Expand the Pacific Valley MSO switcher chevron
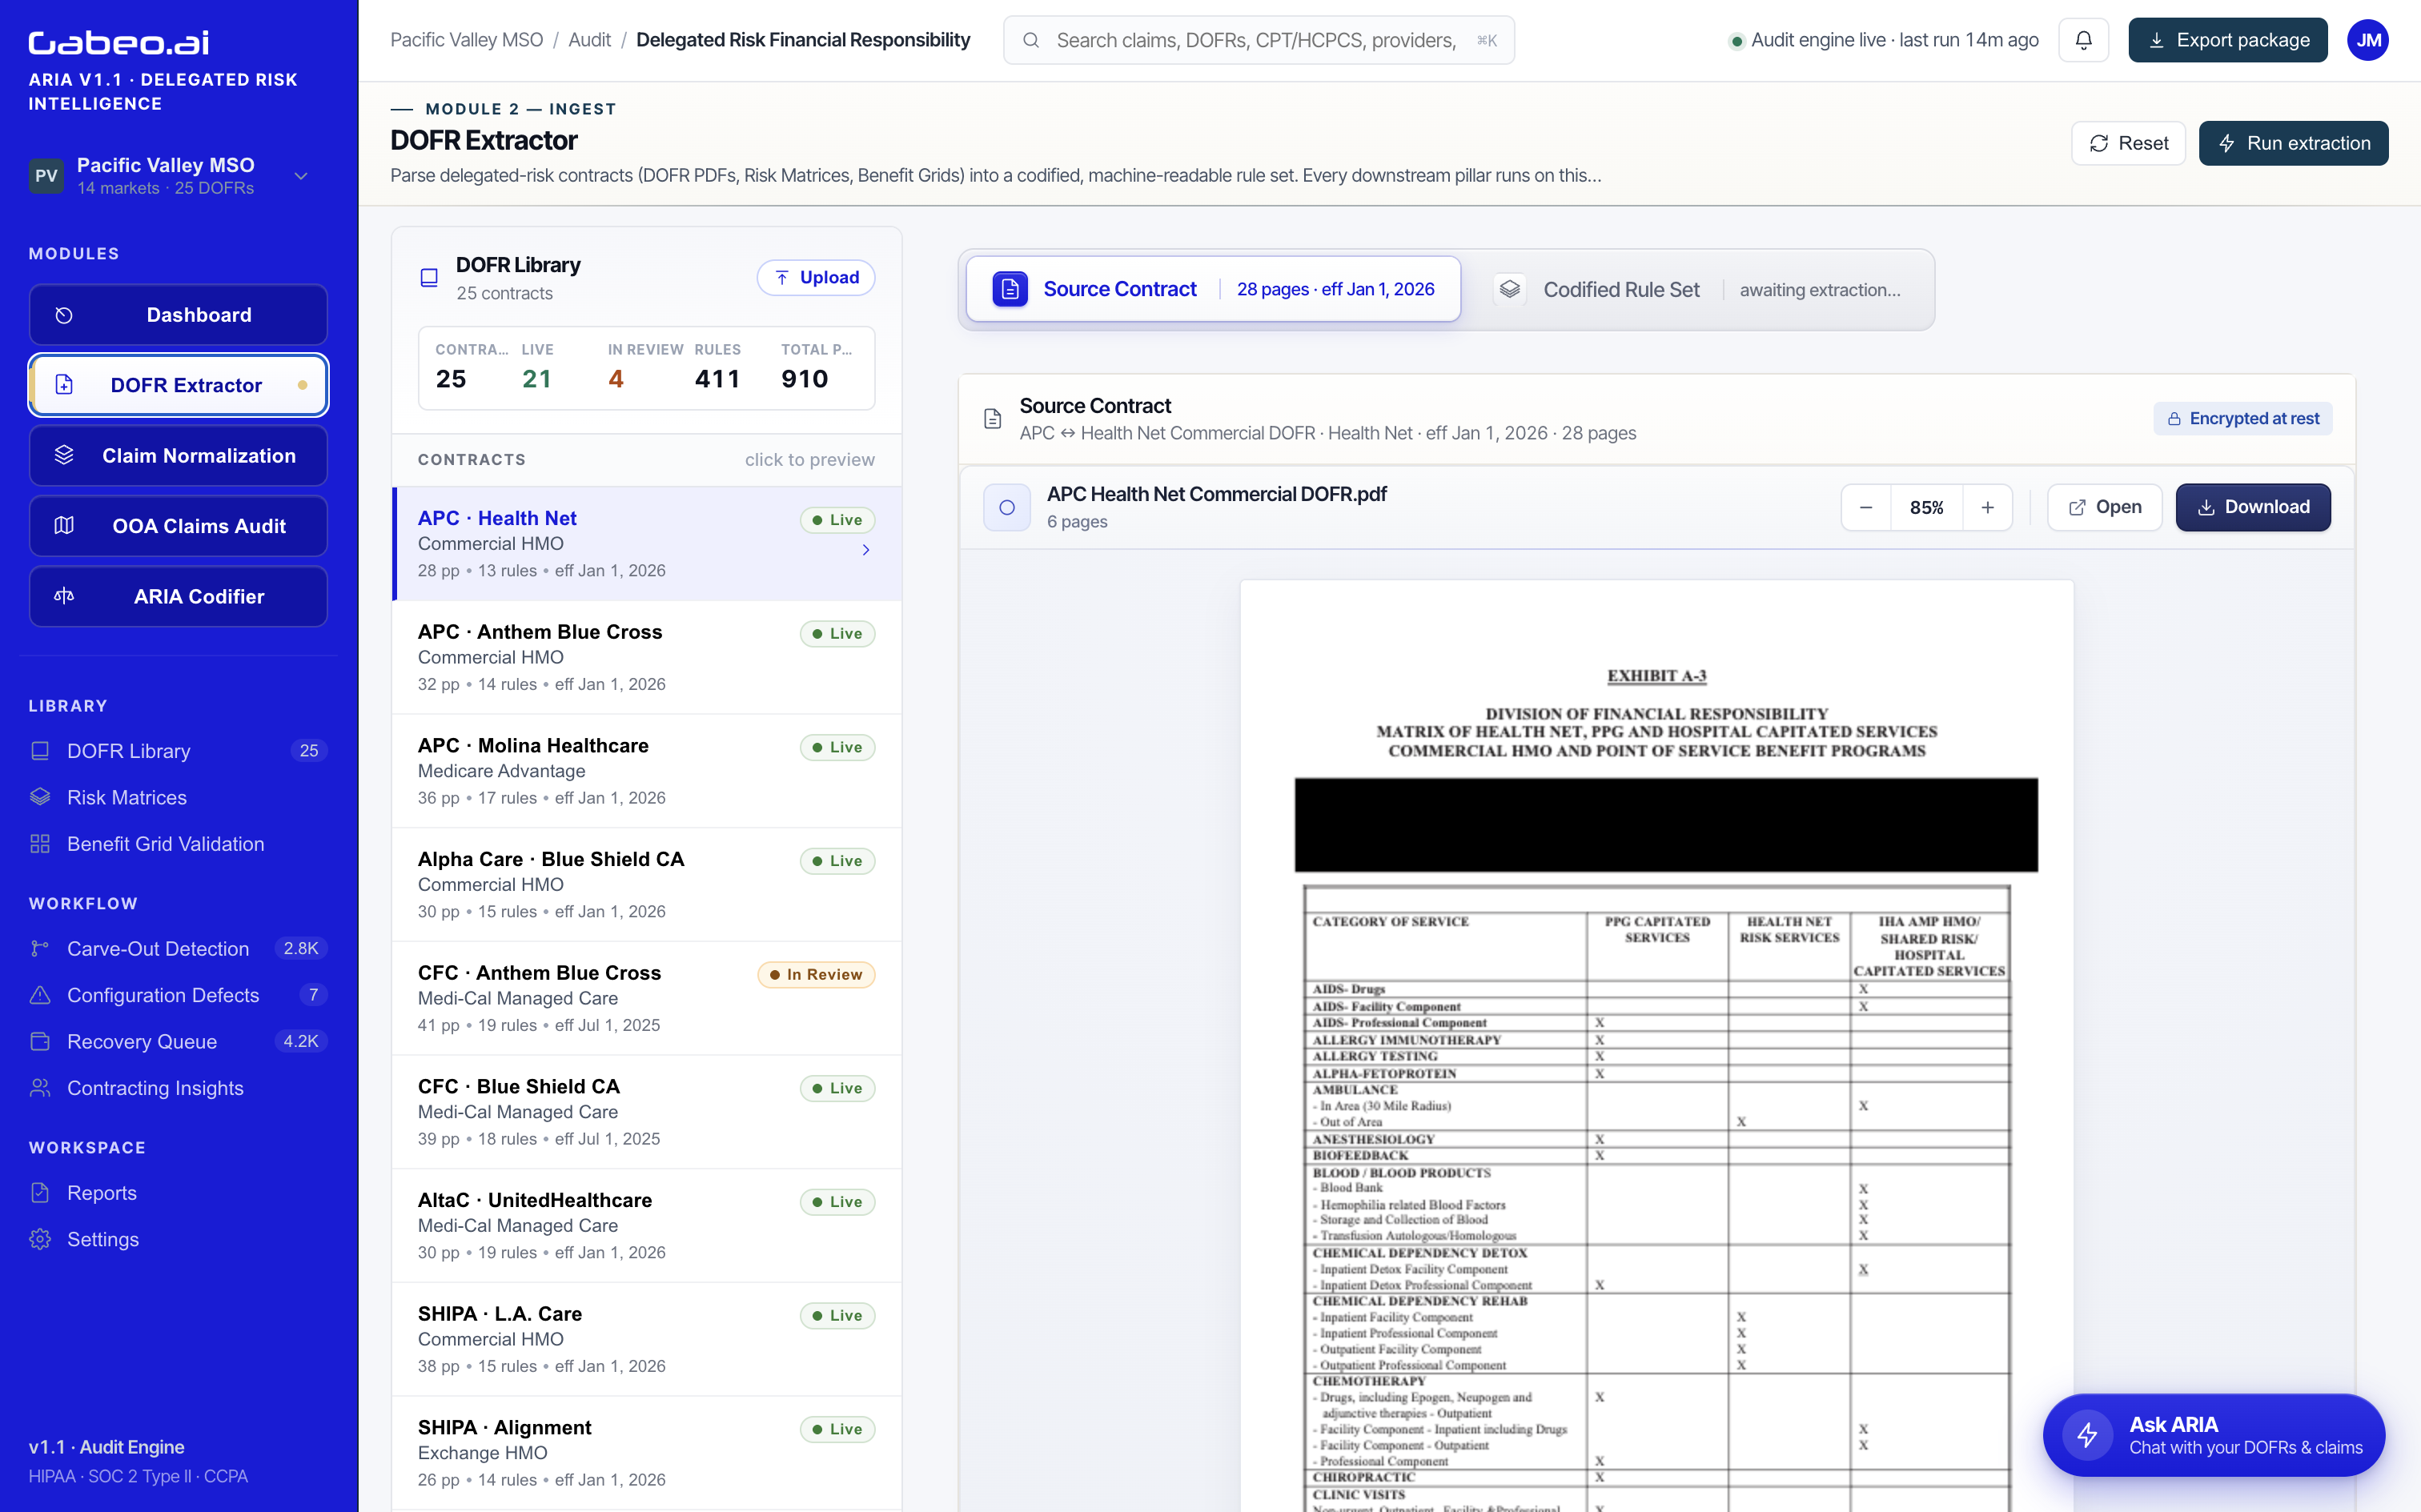 coord(301,176)
